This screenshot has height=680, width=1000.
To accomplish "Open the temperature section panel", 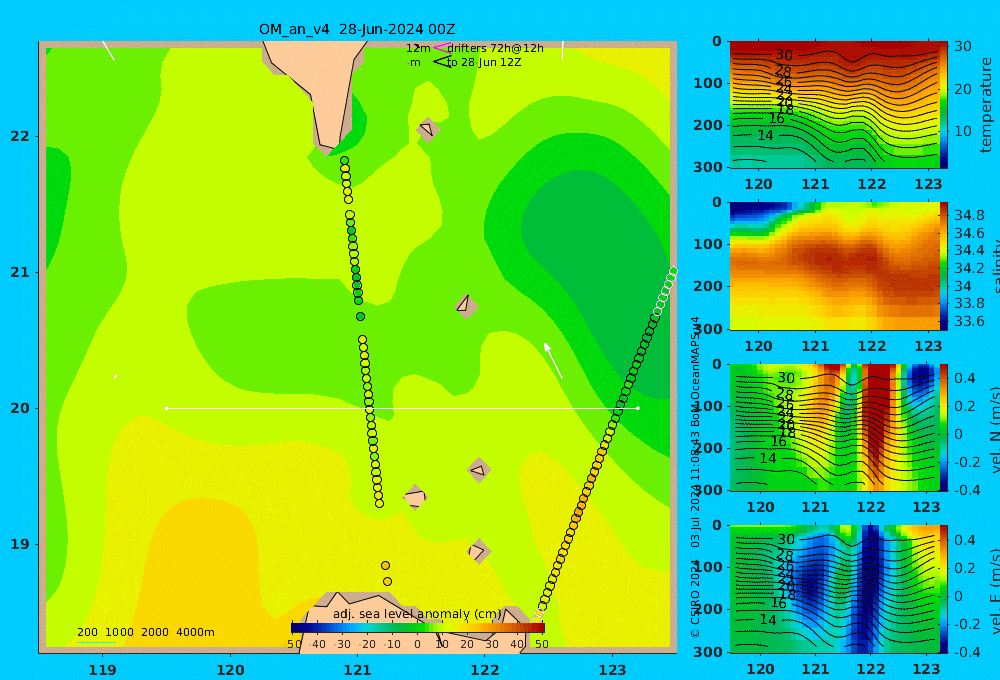I will 834,105.
